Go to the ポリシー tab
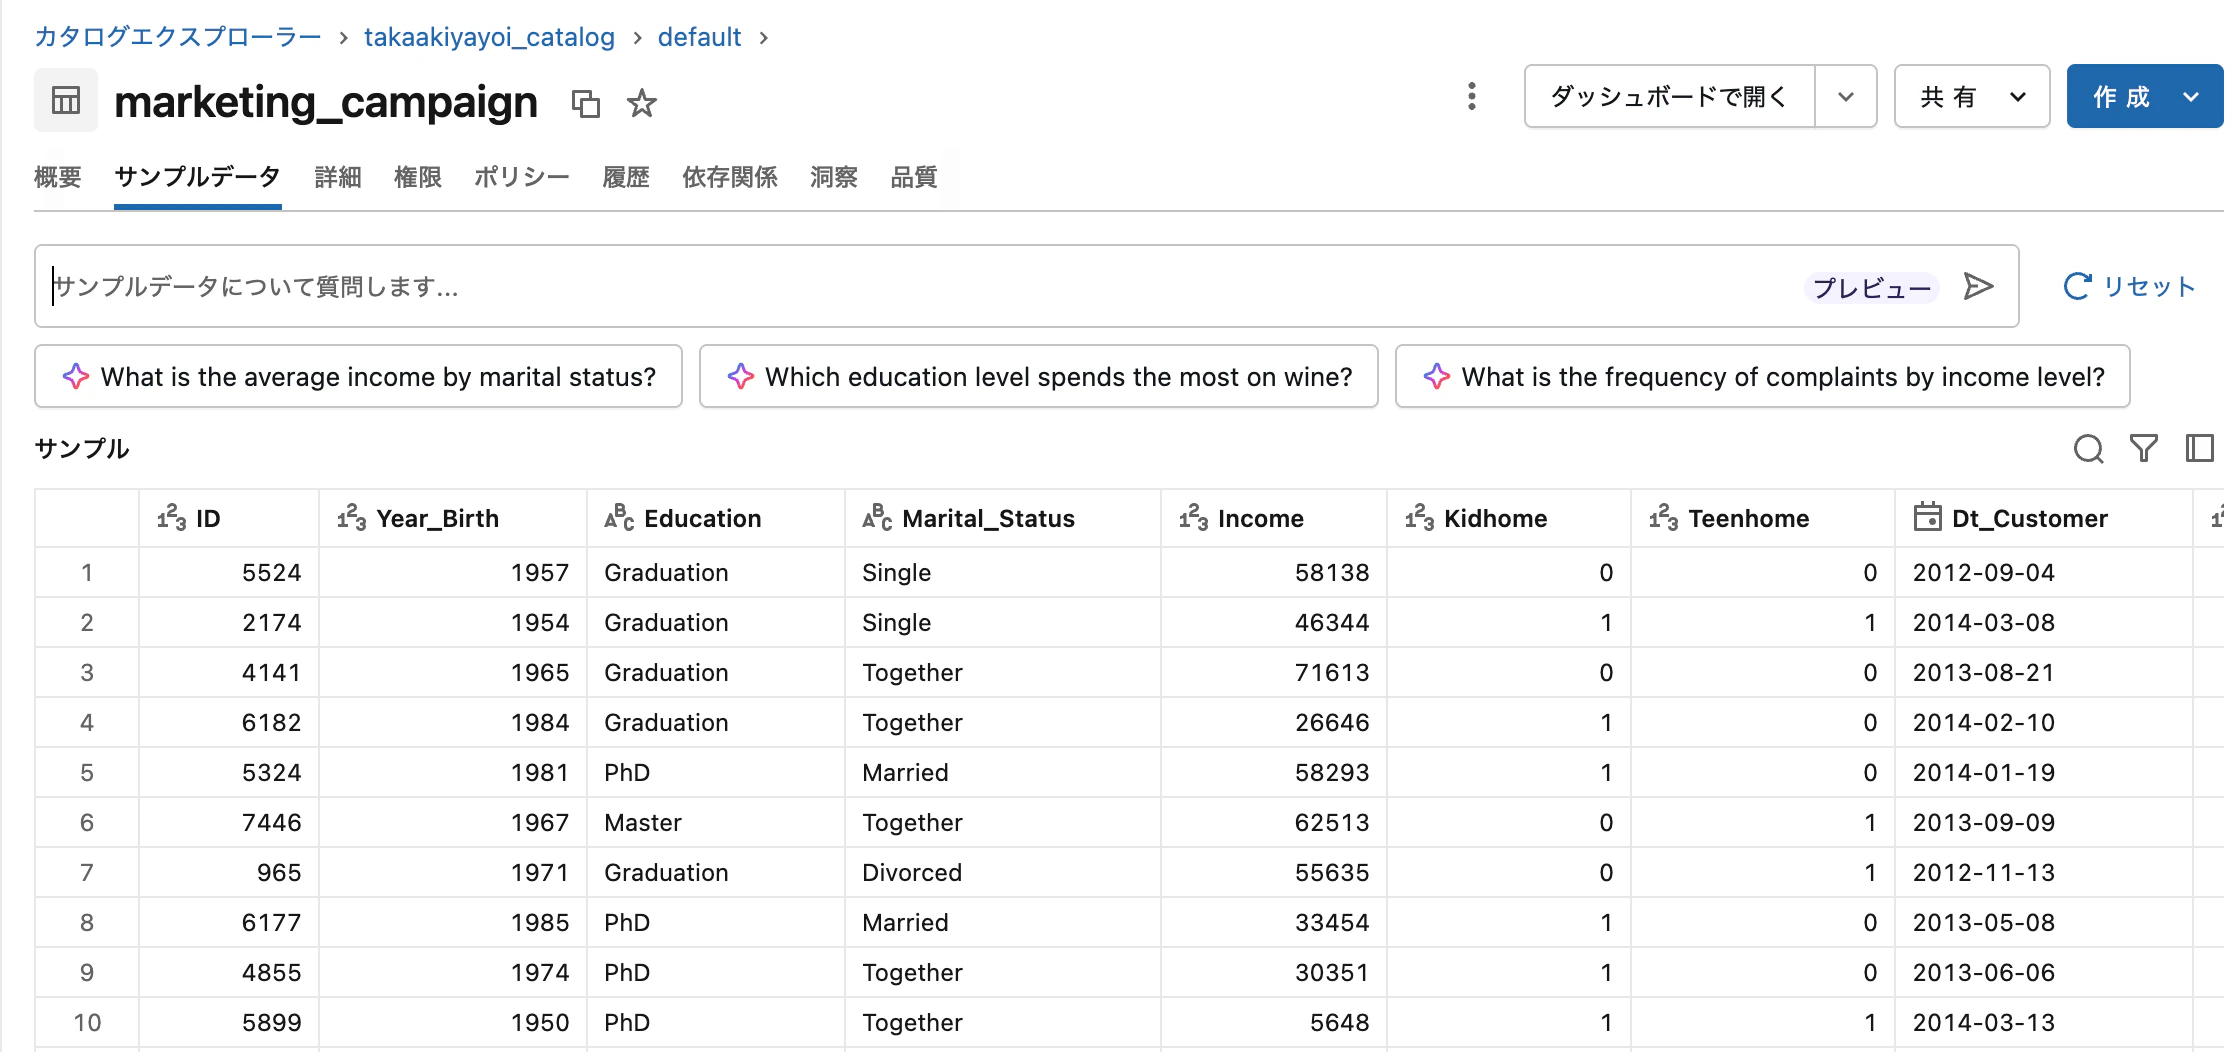2236x1052 pixels. [x=521, y=178]
